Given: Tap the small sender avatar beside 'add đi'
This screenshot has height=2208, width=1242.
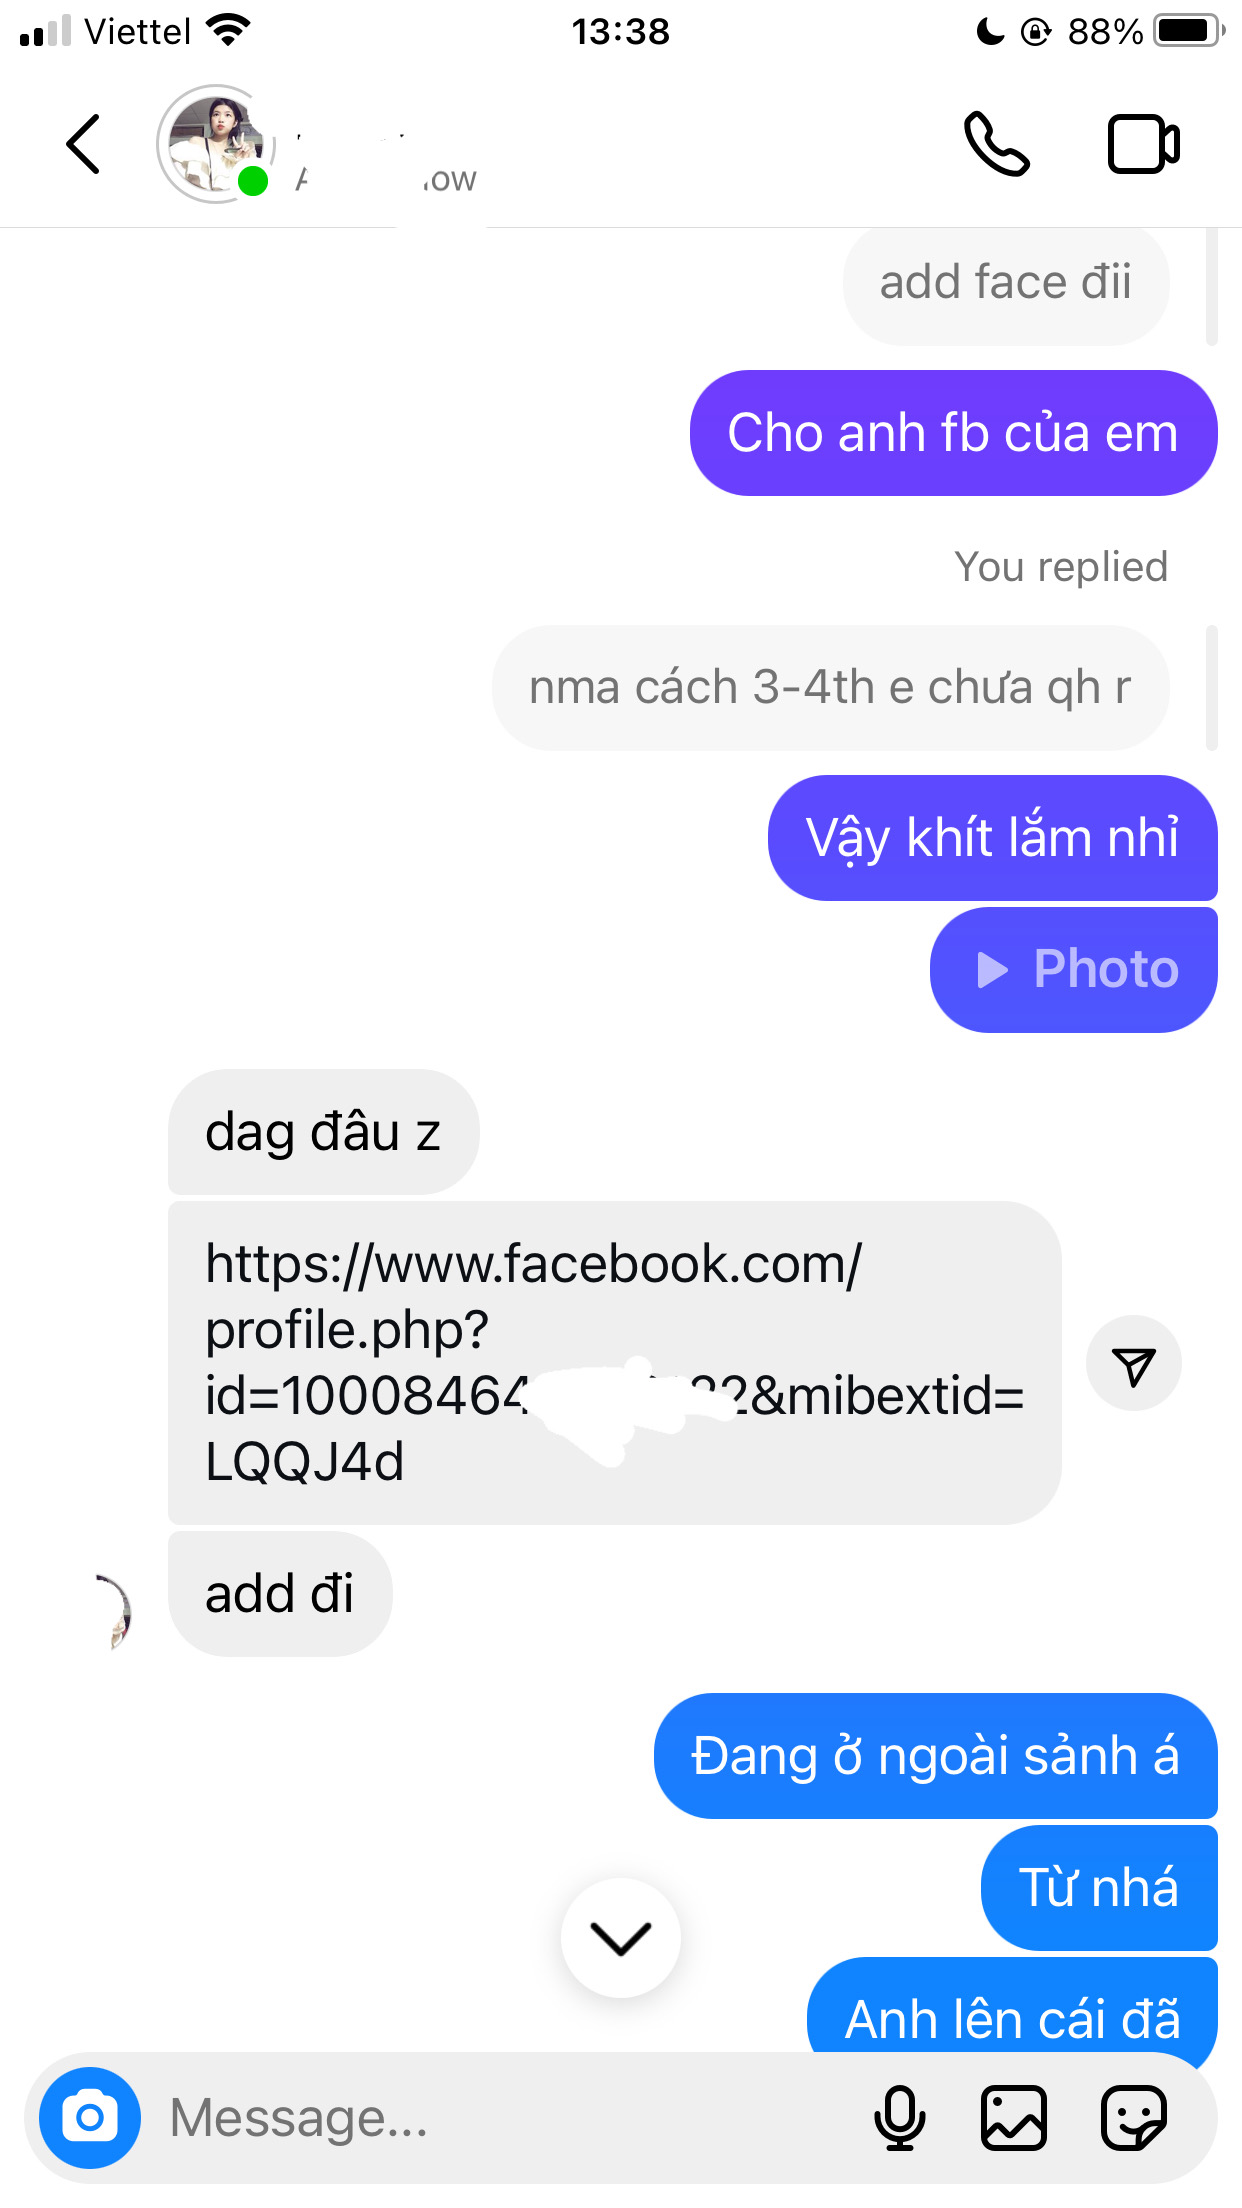Looking at the screenshot, I should pyautogui.click(x=114, y=1612).
